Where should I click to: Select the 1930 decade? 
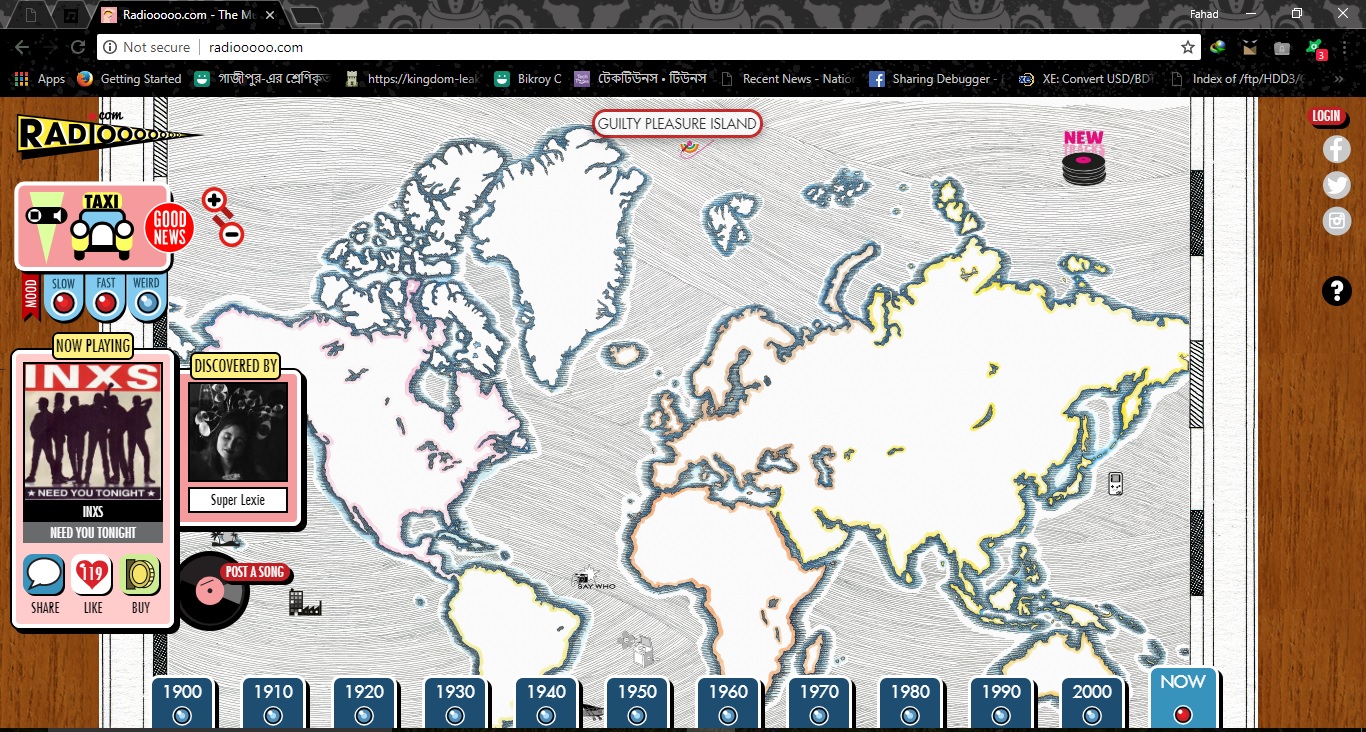pos(455,703)
